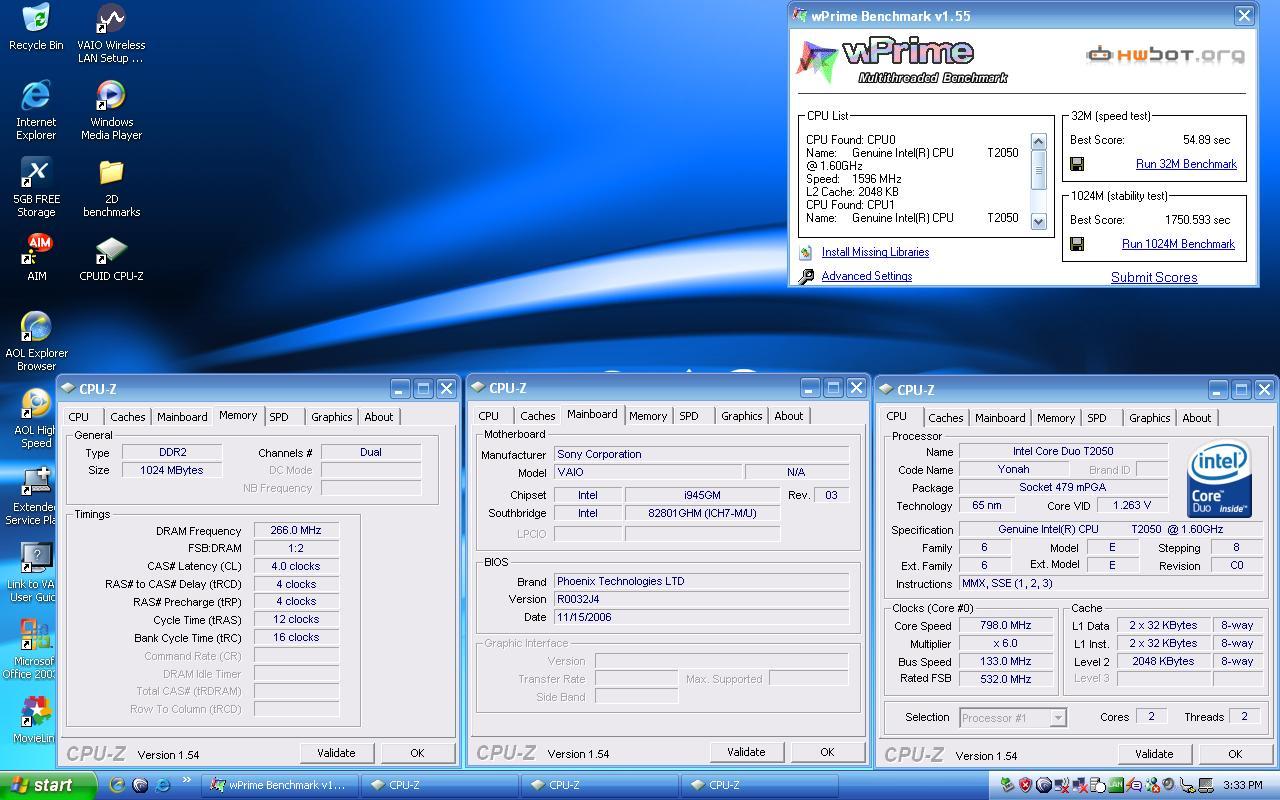The image size is (1280, 800).
Task: Click the Level 2 cache value 2048 KBytes
Action: (1163, 661)
